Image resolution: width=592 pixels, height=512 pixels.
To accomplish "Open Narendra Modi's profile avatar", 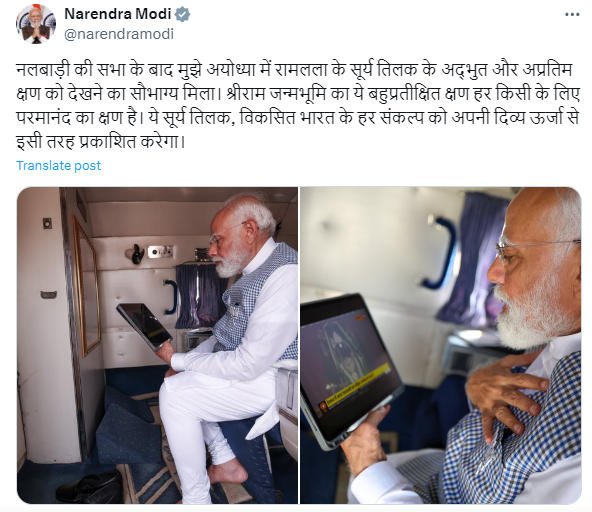I will [x=36, y=24].
